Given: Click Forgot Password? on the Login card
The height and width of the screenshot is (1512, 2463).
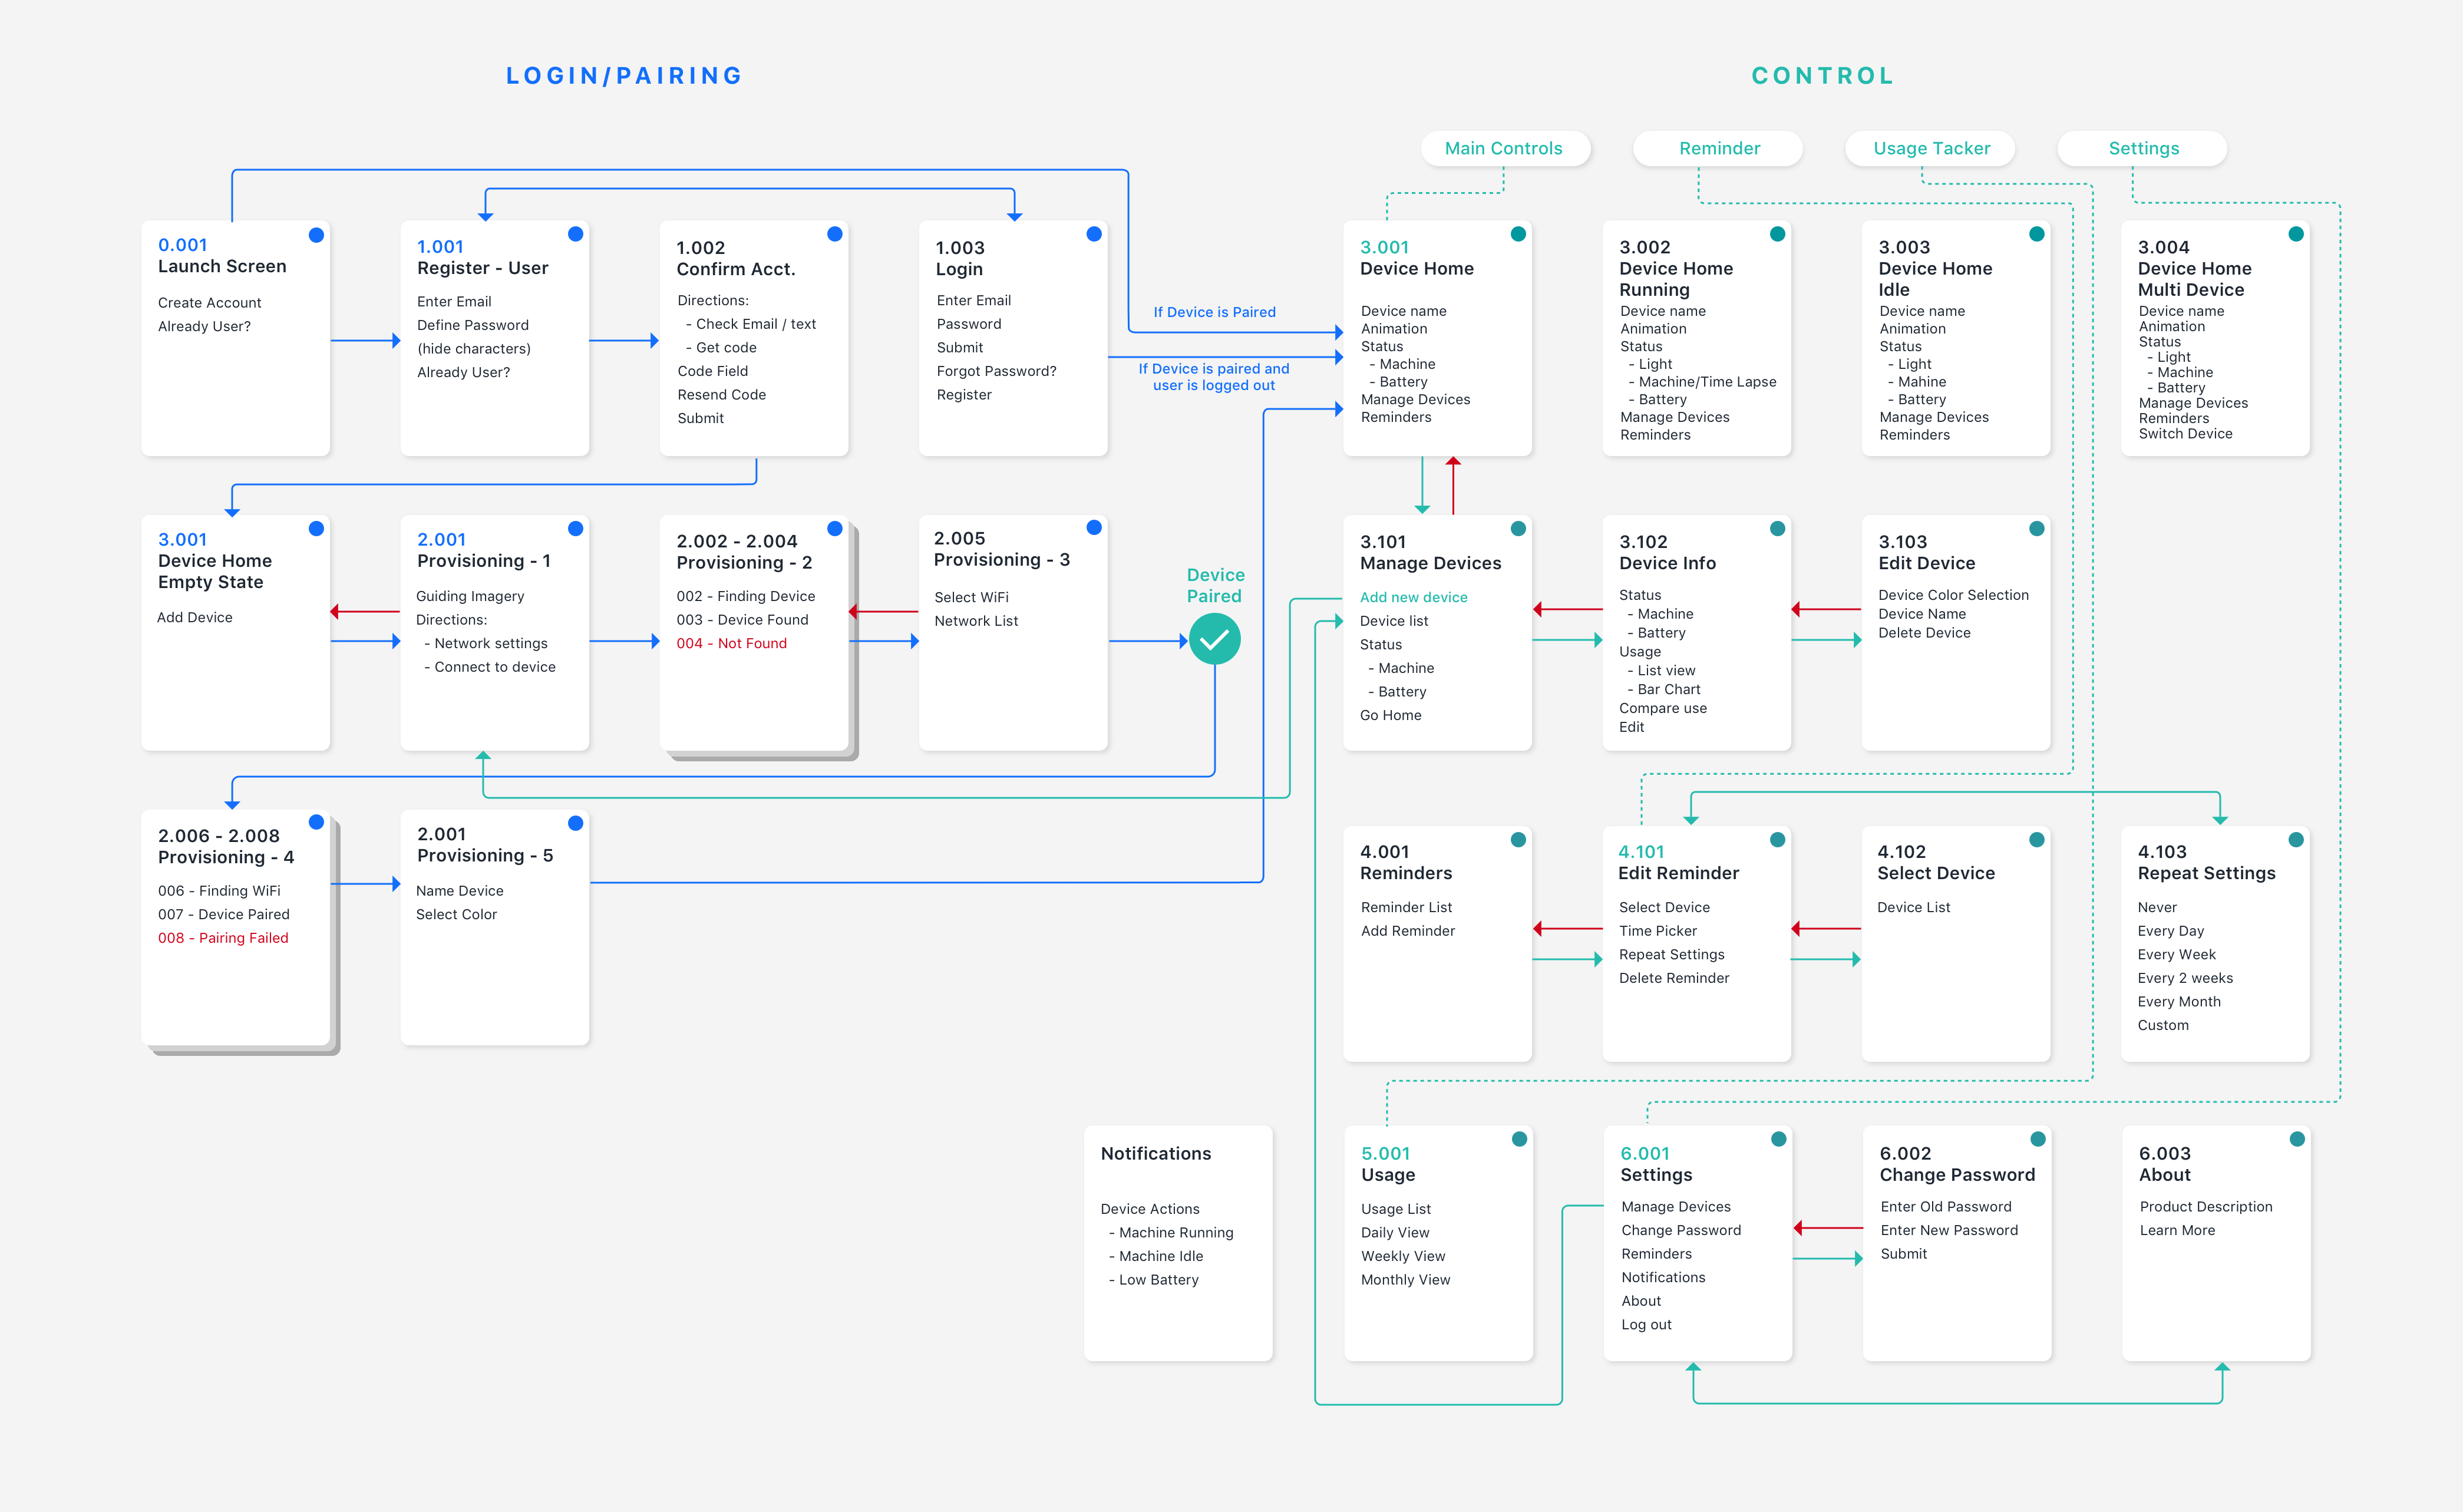Looking at the screenshot, I should tap(996, 371).
